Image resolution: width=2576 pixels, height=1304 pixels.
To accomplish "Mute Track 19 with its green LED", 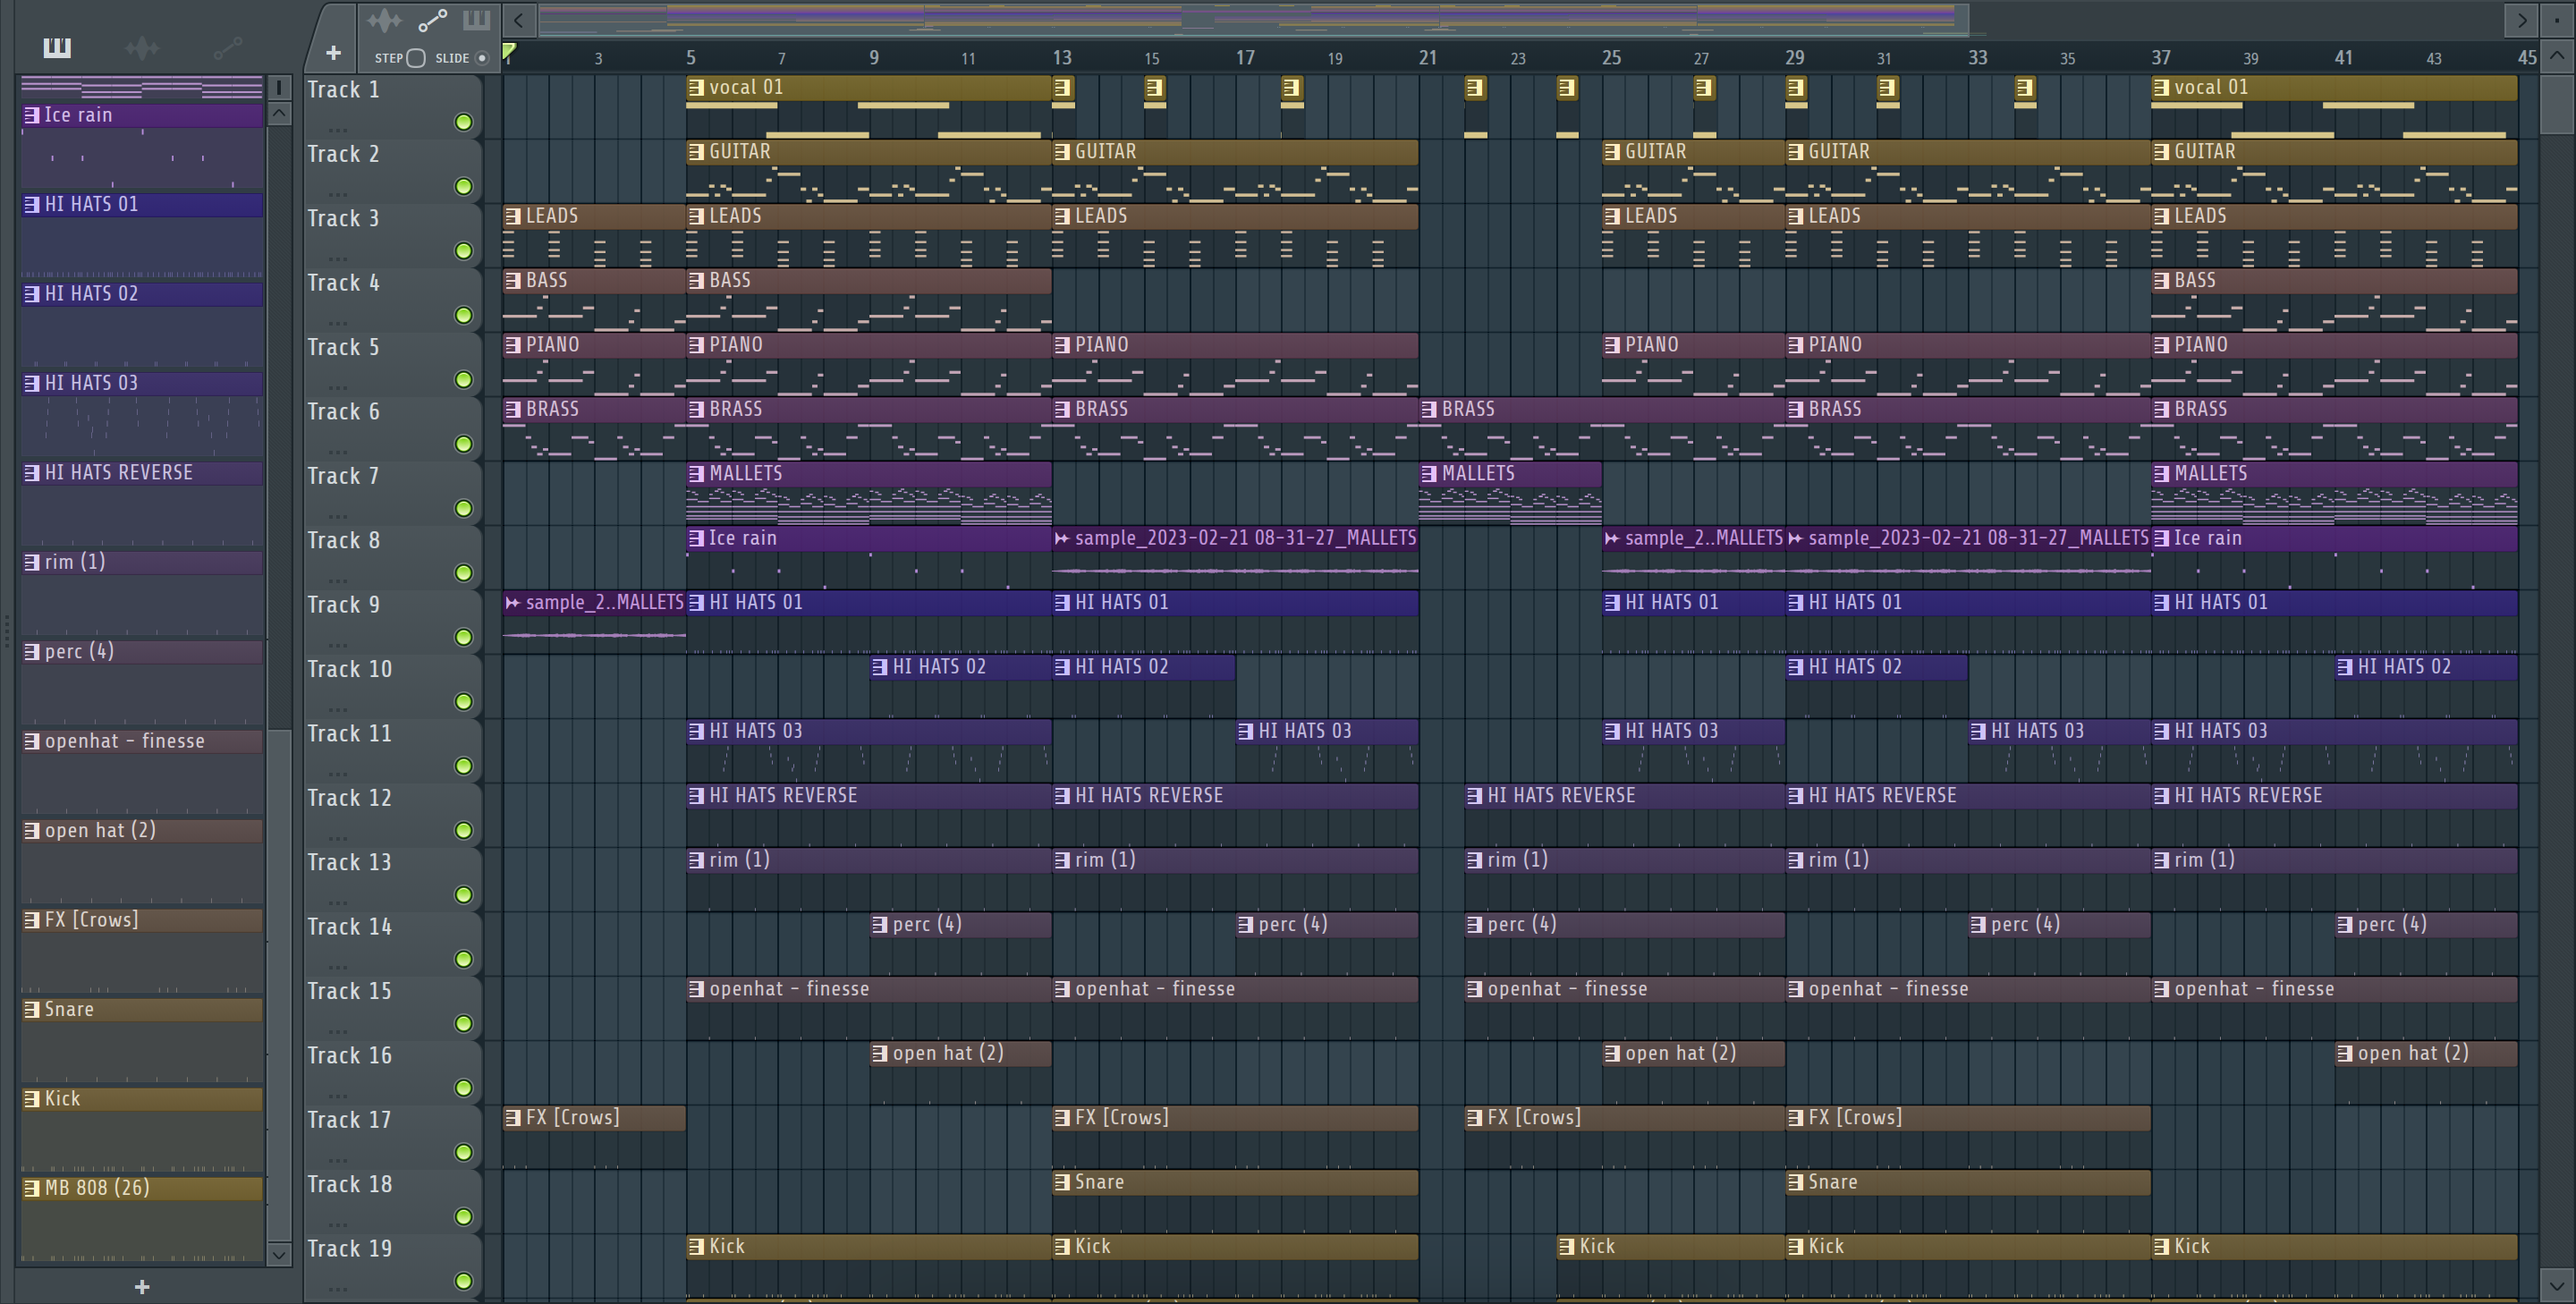I will click(464, 1281).
